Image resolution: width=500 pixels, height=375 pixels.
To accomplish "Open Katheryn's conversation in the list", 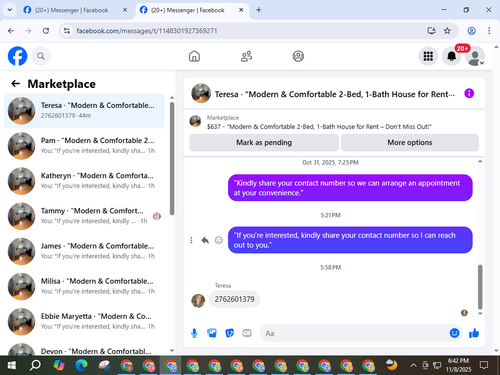I will click(84, 181).
